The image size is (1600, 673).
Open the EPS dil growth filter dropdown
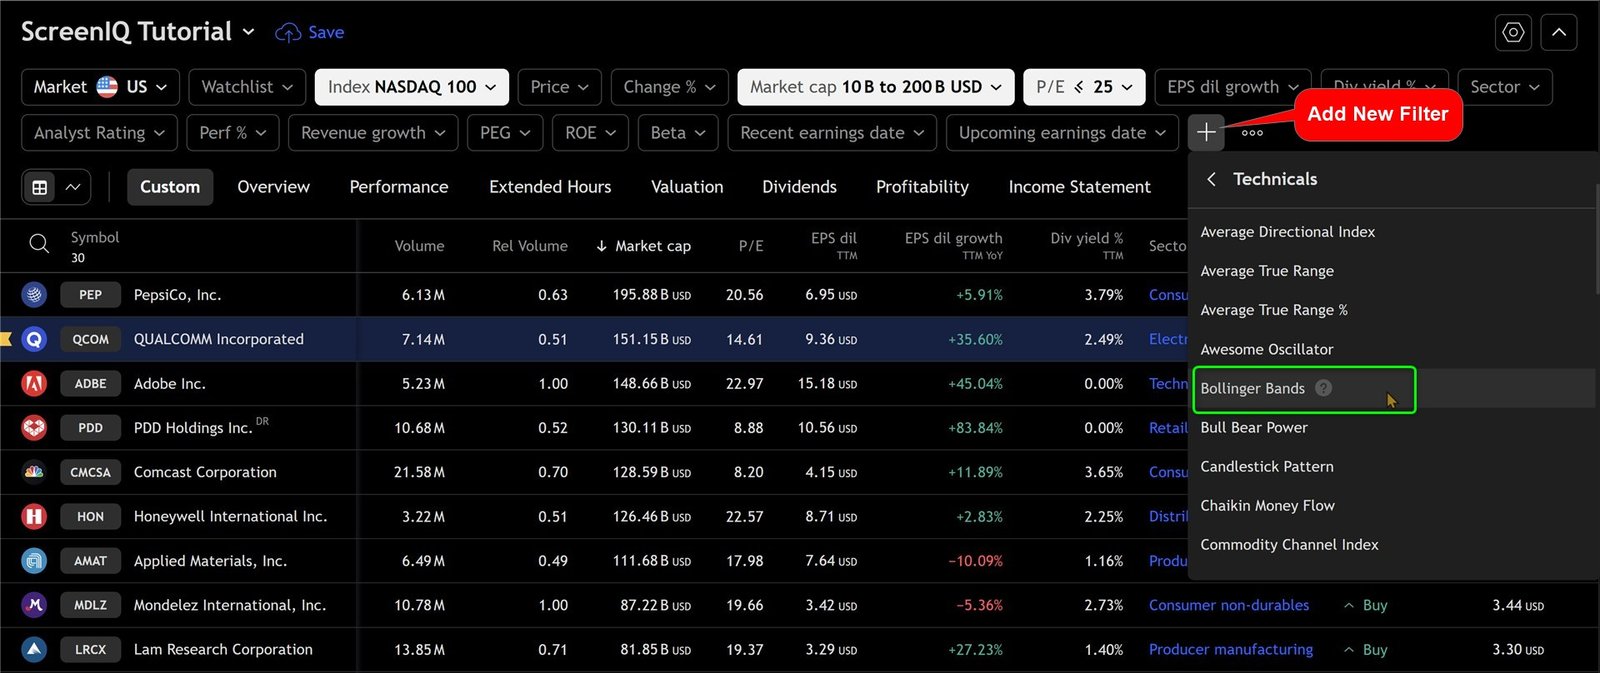tap(1233, 87)
